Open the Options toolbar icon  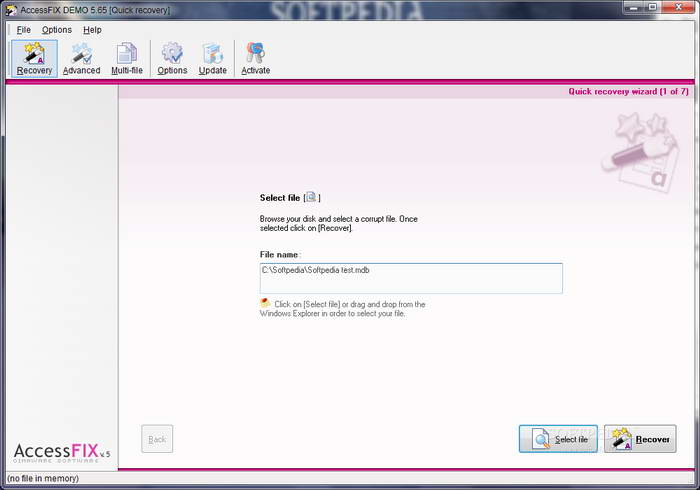coord(172,58)
